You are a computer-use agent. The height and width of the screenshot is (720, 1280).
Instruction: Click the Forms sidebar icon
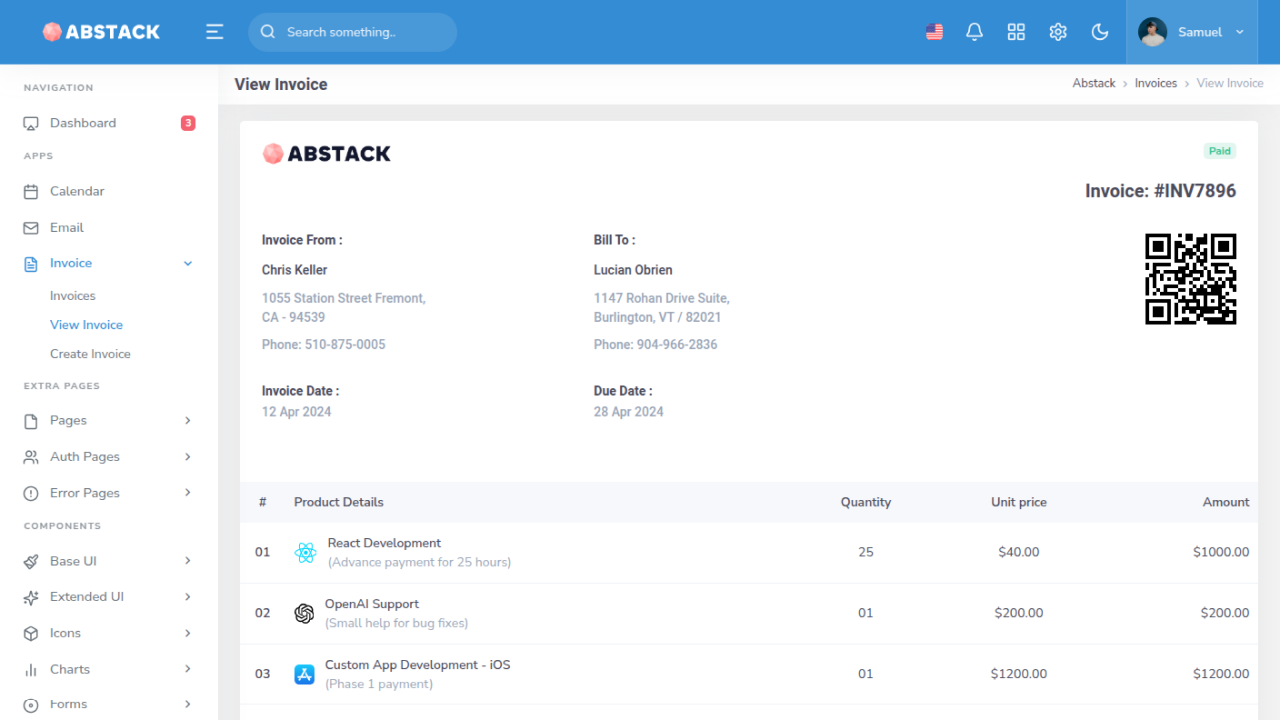point(31,704)
